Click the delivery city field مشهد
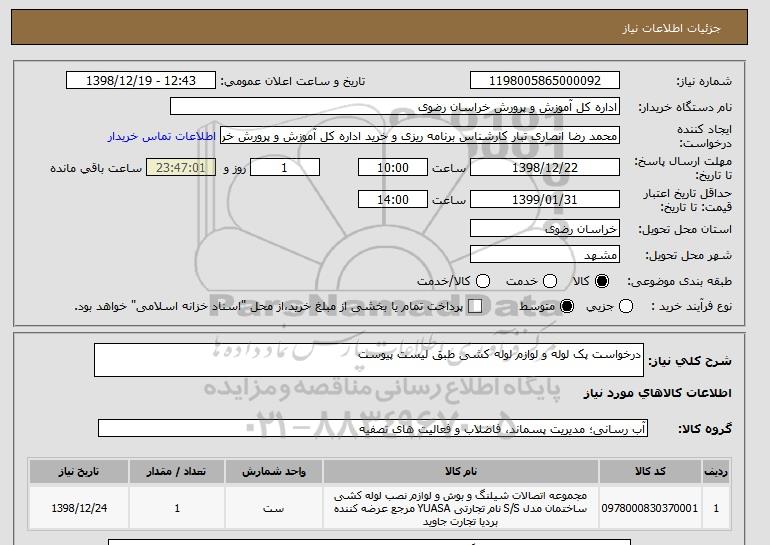This screenshot has width=770, height=545. [545, 255]
